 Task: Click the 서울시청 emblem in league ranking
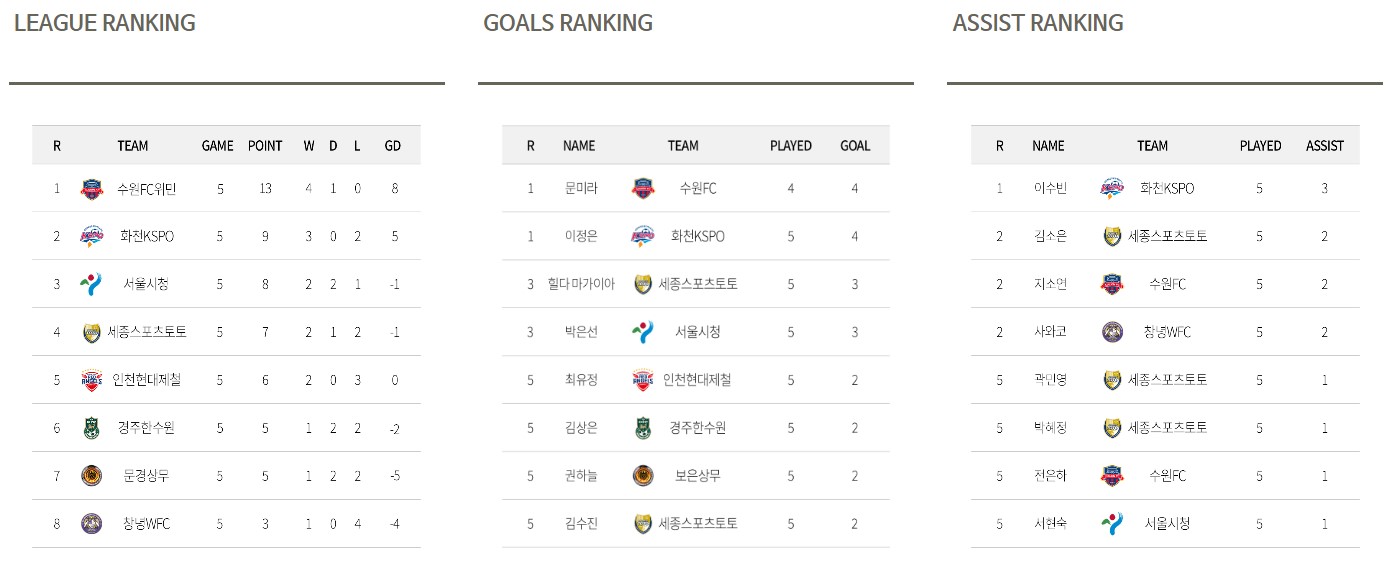(x=92, y=284)
